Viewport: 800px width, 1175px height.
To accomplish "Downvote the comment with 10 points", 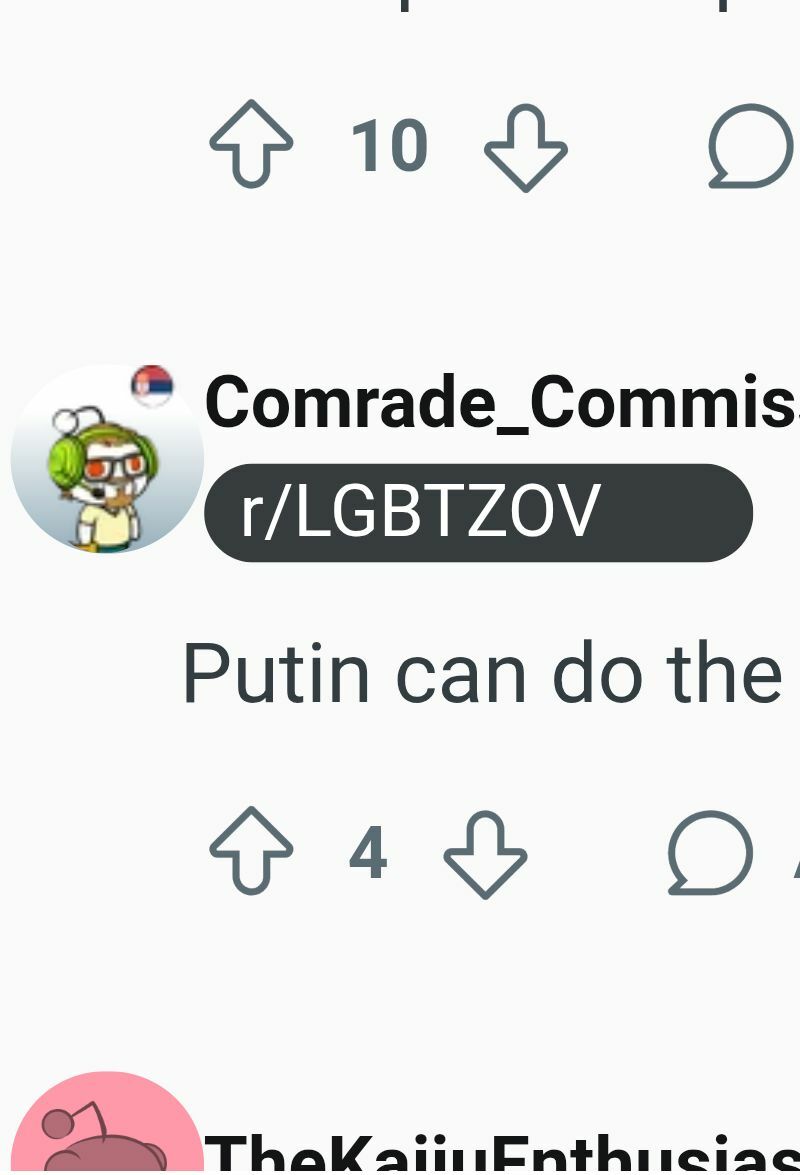I will point(526,148).
